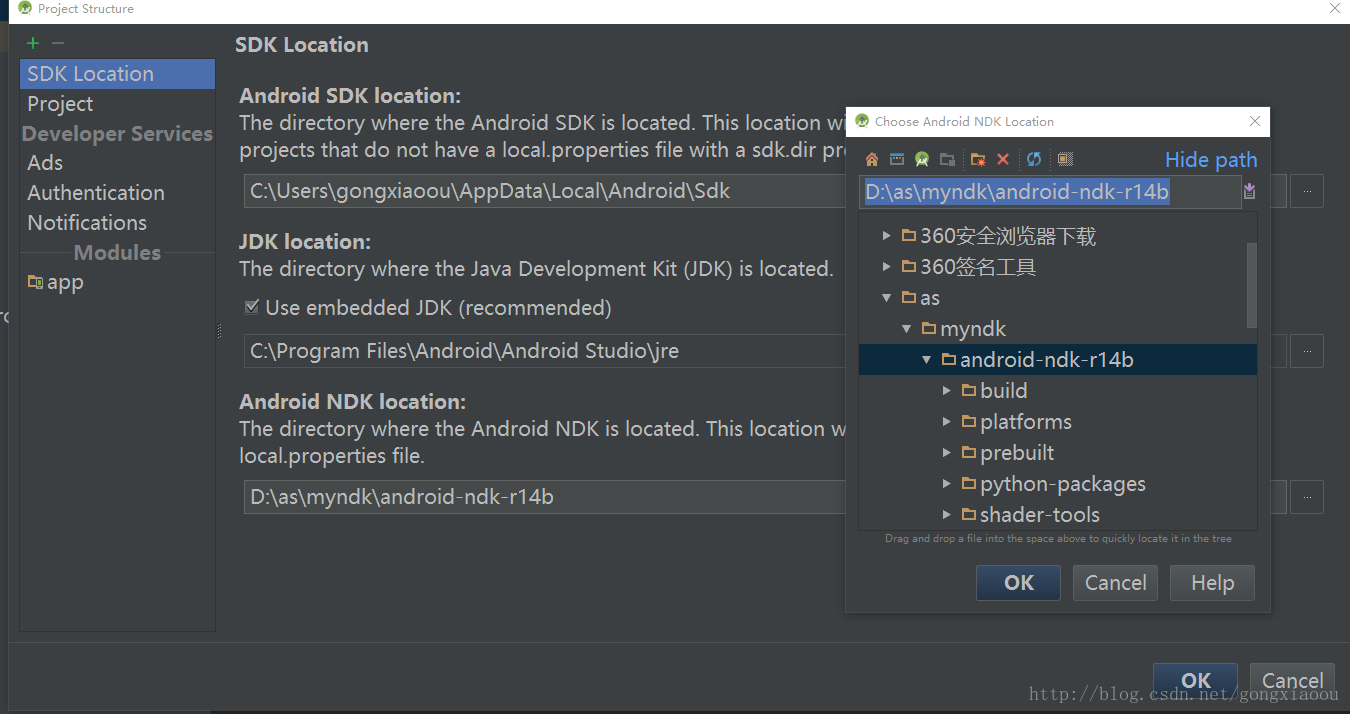The width and height of the screenshot is (1350, 714).
Task: Expand the prebuilt folder
Action: coord(946,453)
